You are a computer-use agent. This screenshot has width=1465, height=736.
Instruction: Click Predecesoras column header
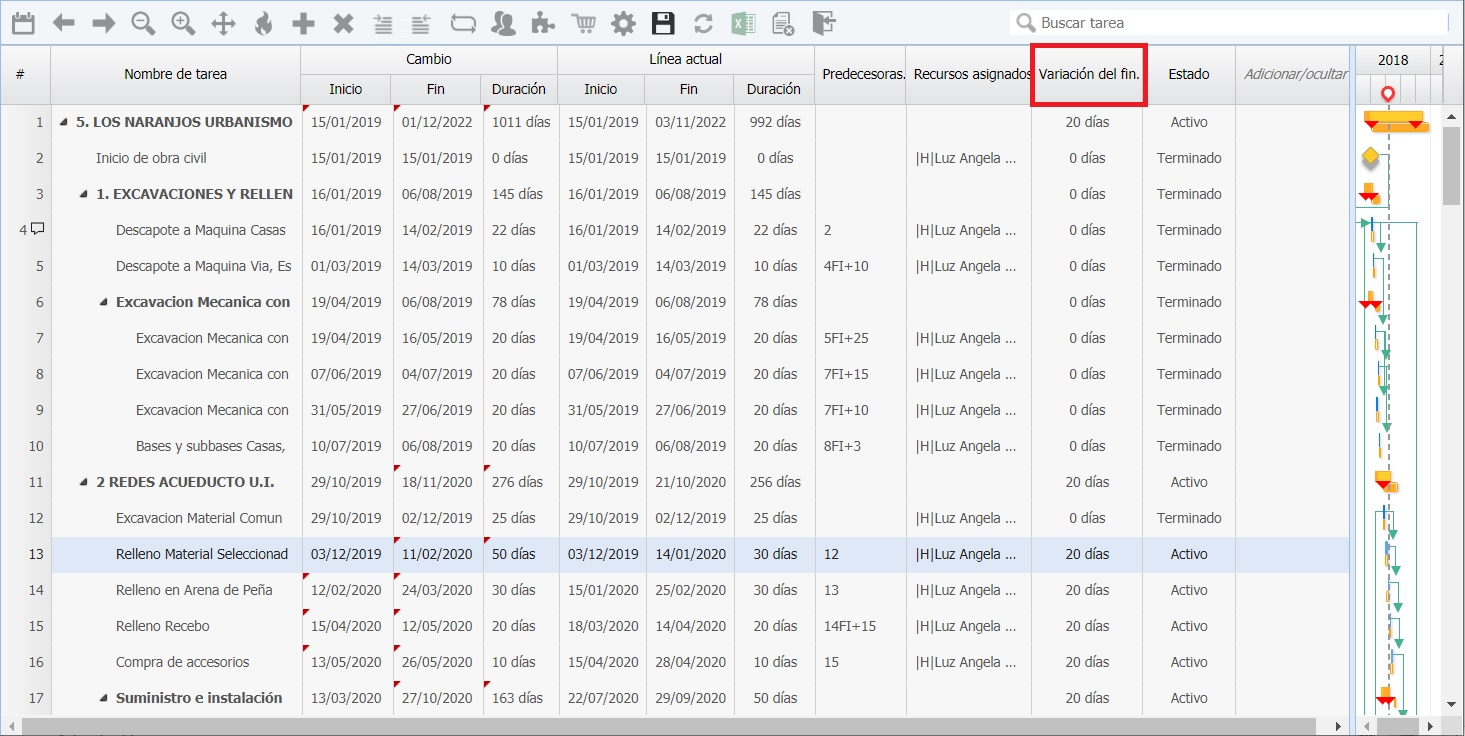click(x=860, y=74)
